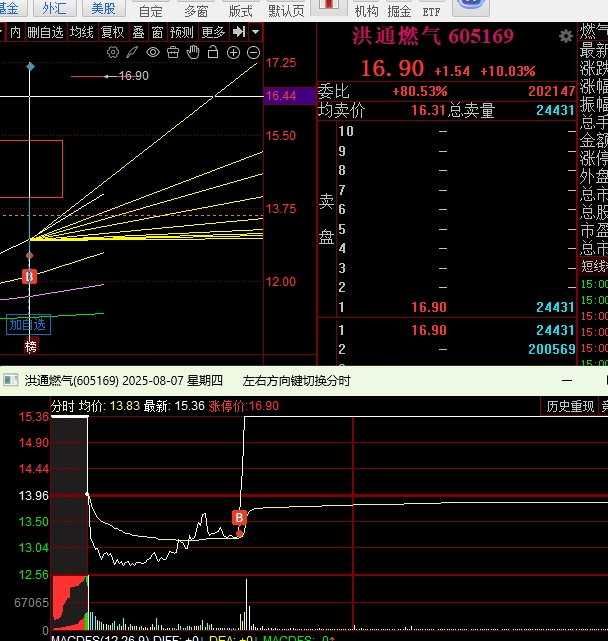Open quote panel settings gear
608x641 pixels.
point(566,36)
